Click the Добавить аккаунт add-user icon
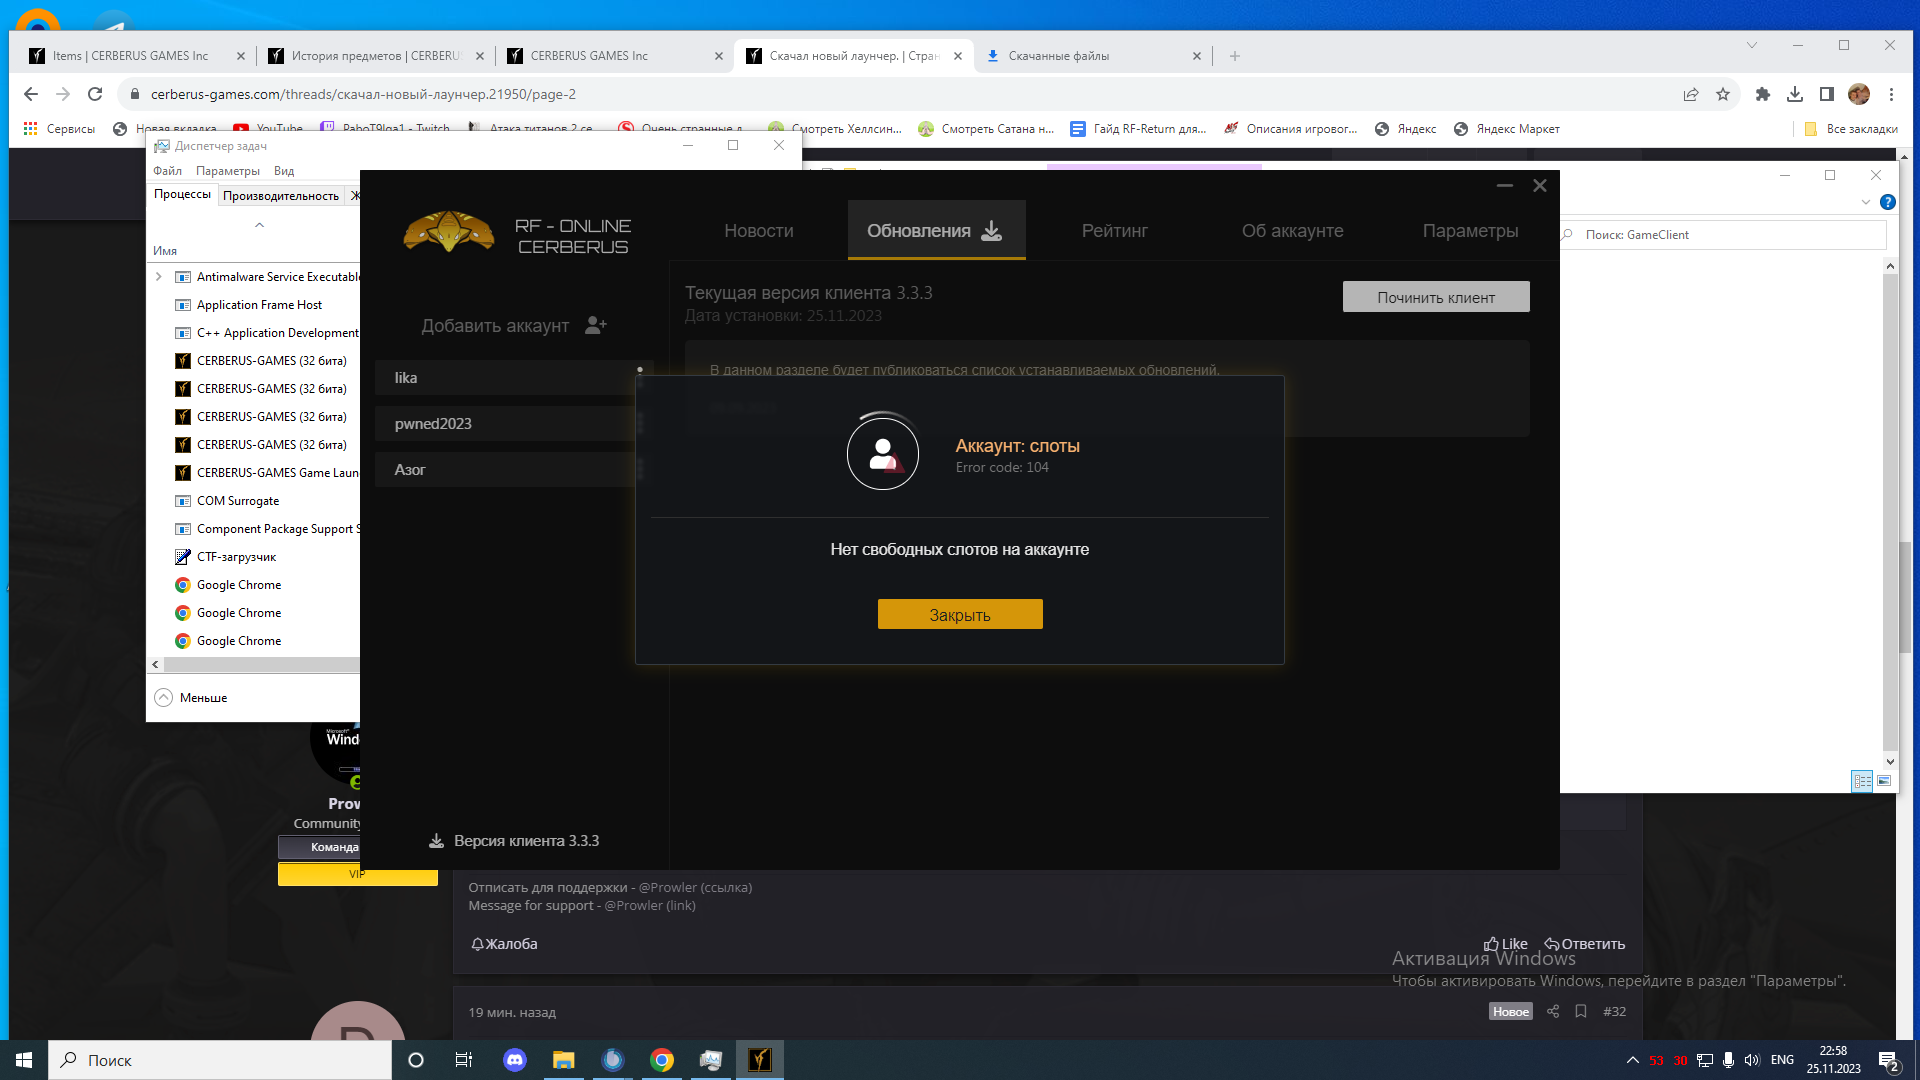This screenshot has height=1080, width=1920. (596, 325)
